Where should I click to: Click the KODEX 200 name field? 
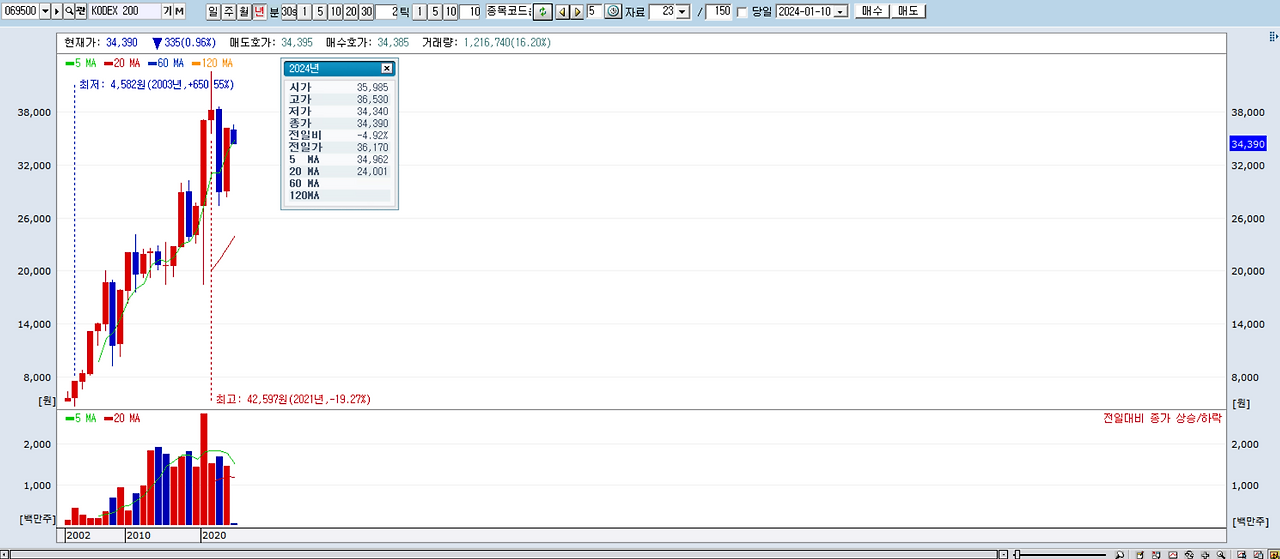coord(124,11)
